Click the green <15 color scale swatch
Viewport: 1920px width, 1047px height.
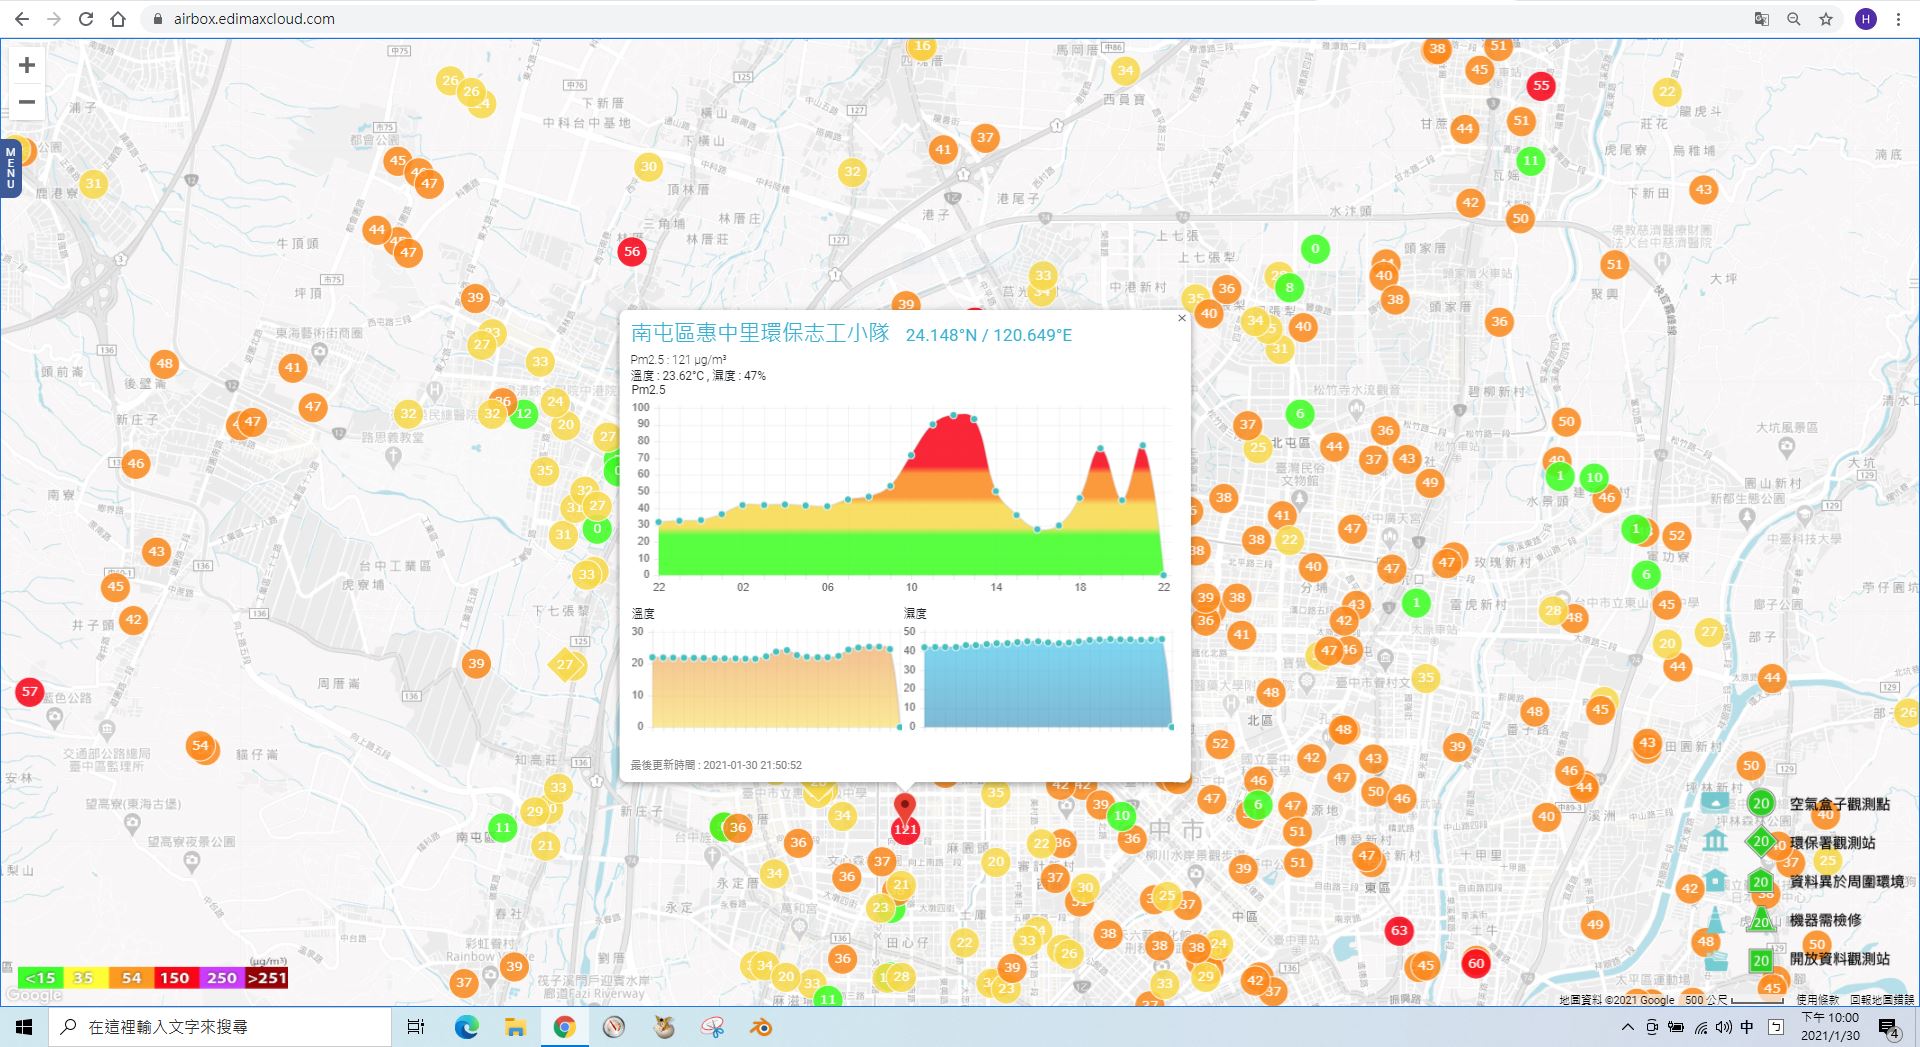pos(41,978)
